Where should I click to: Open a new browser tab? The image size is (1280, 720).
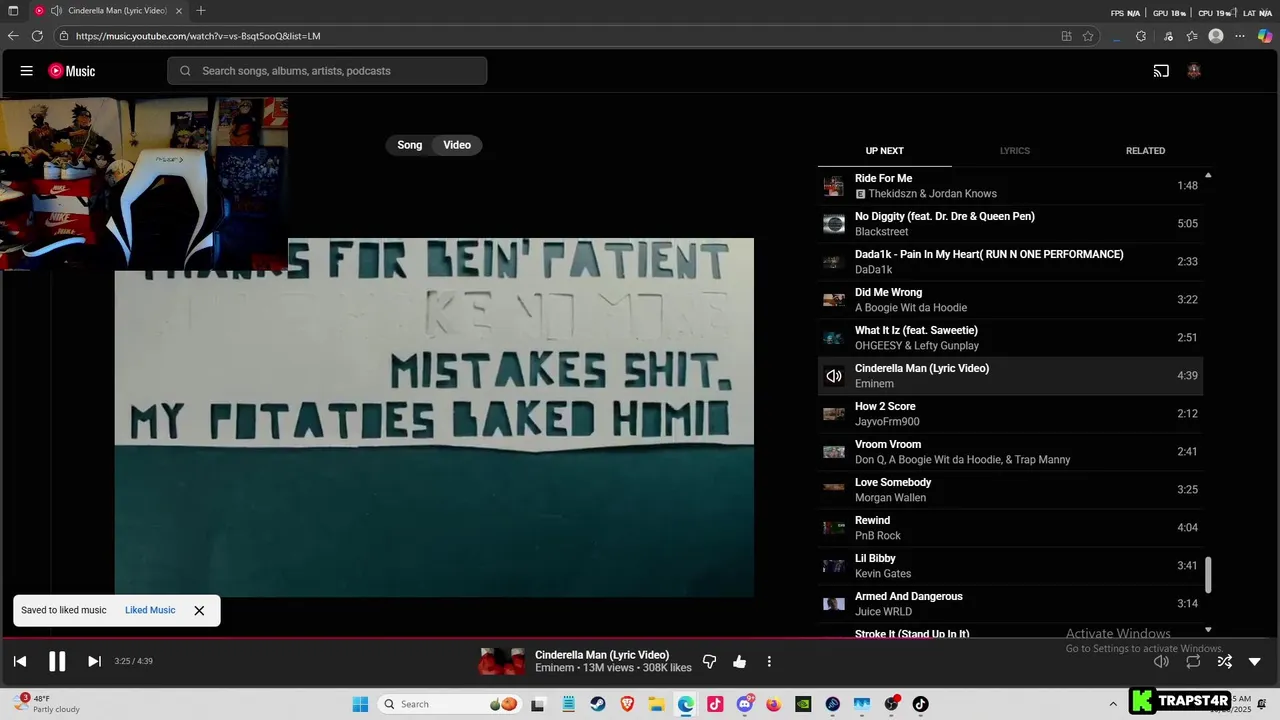[x=201, y=11]
